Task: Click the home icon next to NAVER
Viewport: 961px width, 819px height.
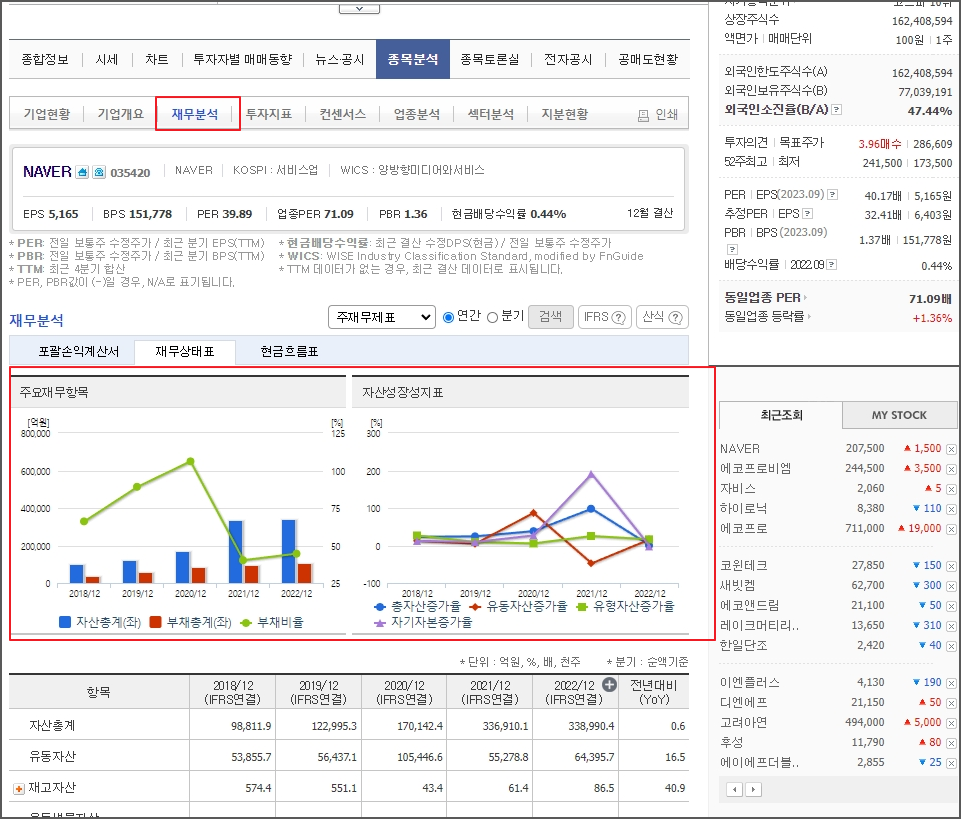Action: coord(82,172)
